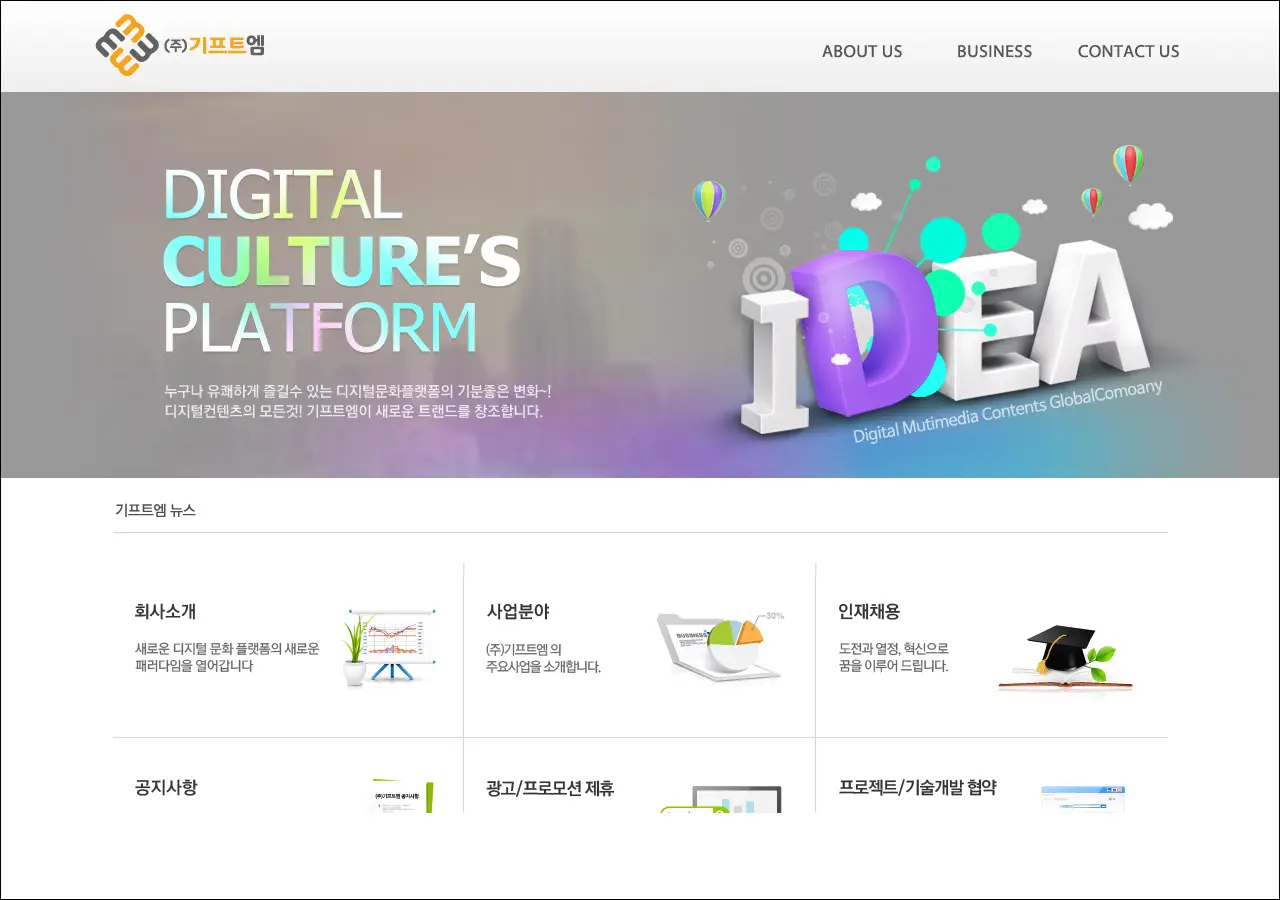This screenshot has height=900, width=1280.
Task: Click the 기프트엠 뉴스 section heading
Action: [x=155, y=510]
